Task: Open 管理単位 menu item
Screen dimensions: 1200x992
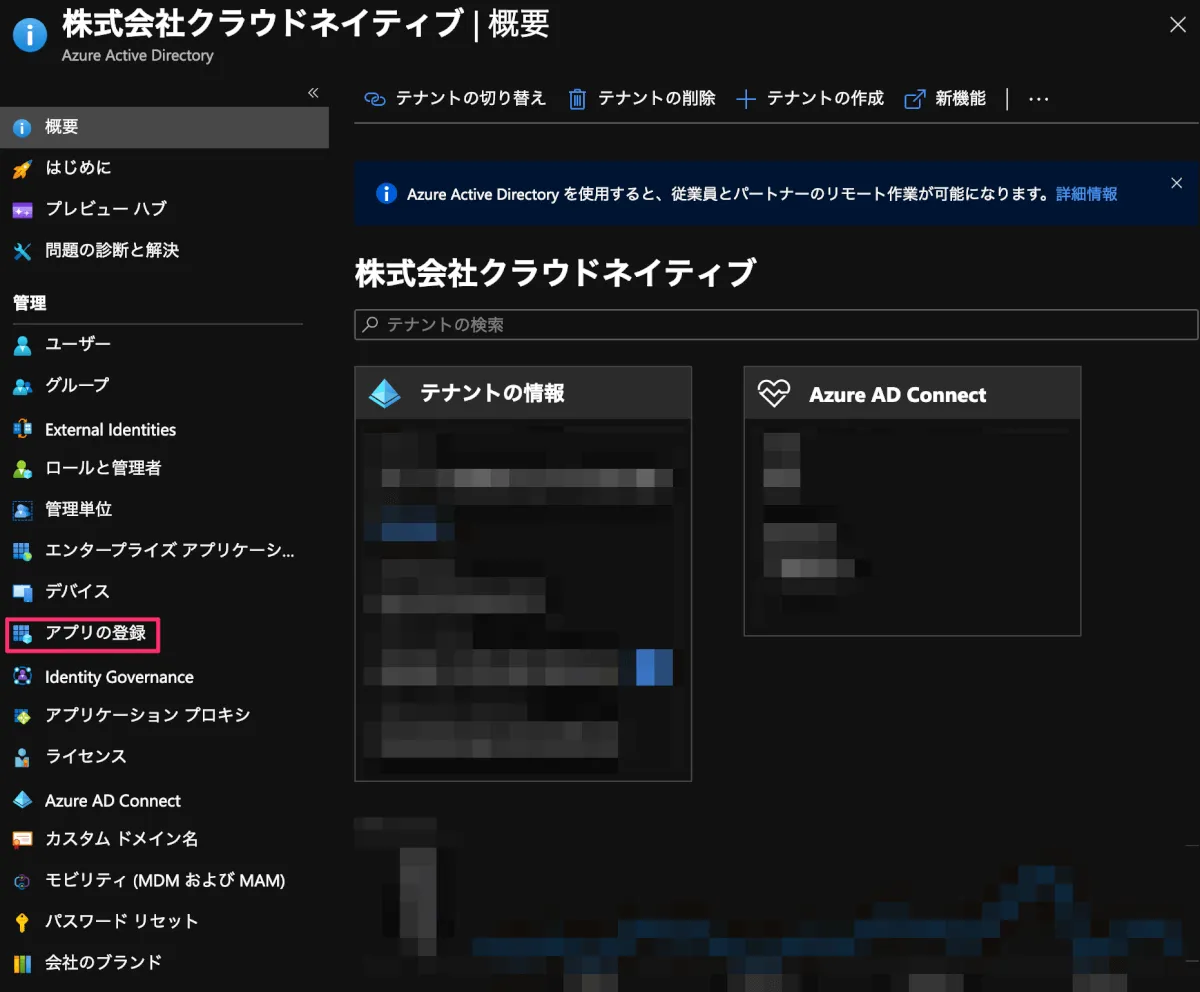Action: point(78,509)
